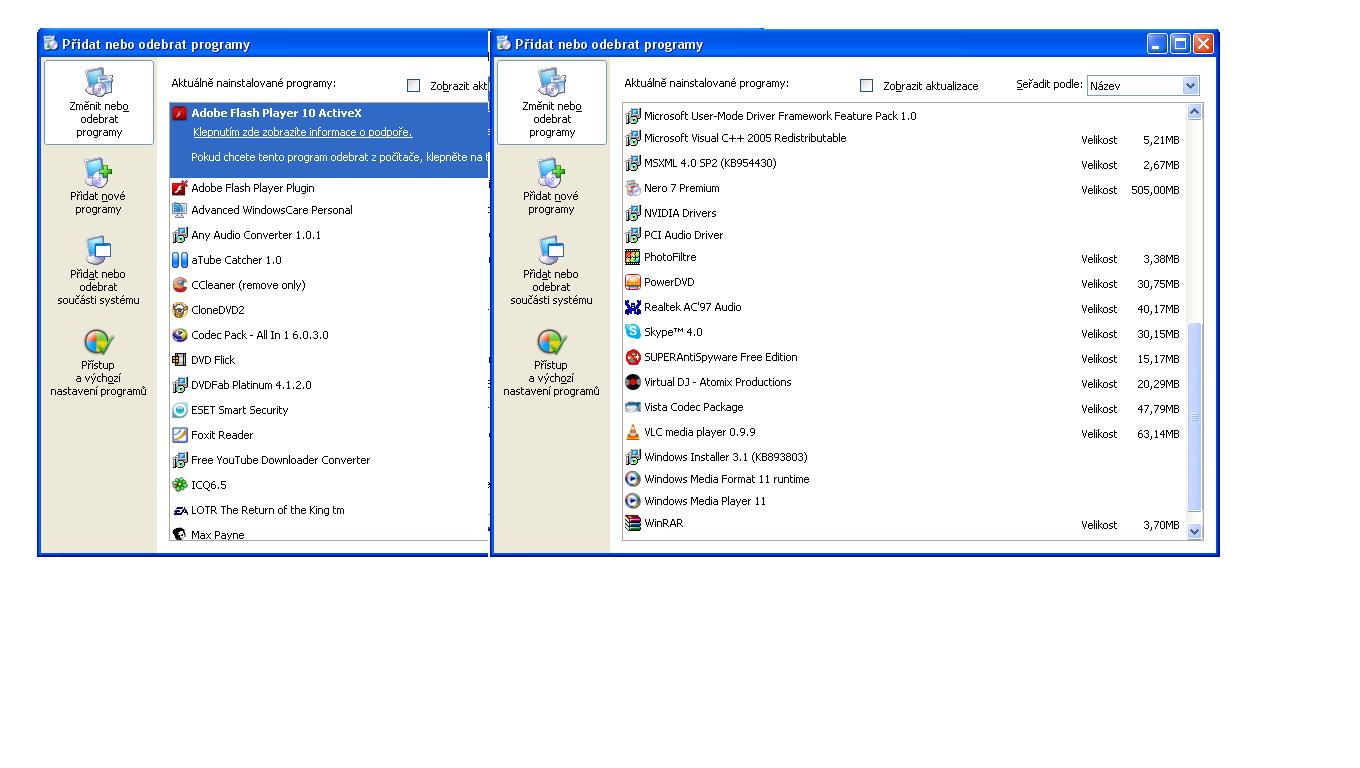Click the ICQ6.5 flower icon

point(180,485)
